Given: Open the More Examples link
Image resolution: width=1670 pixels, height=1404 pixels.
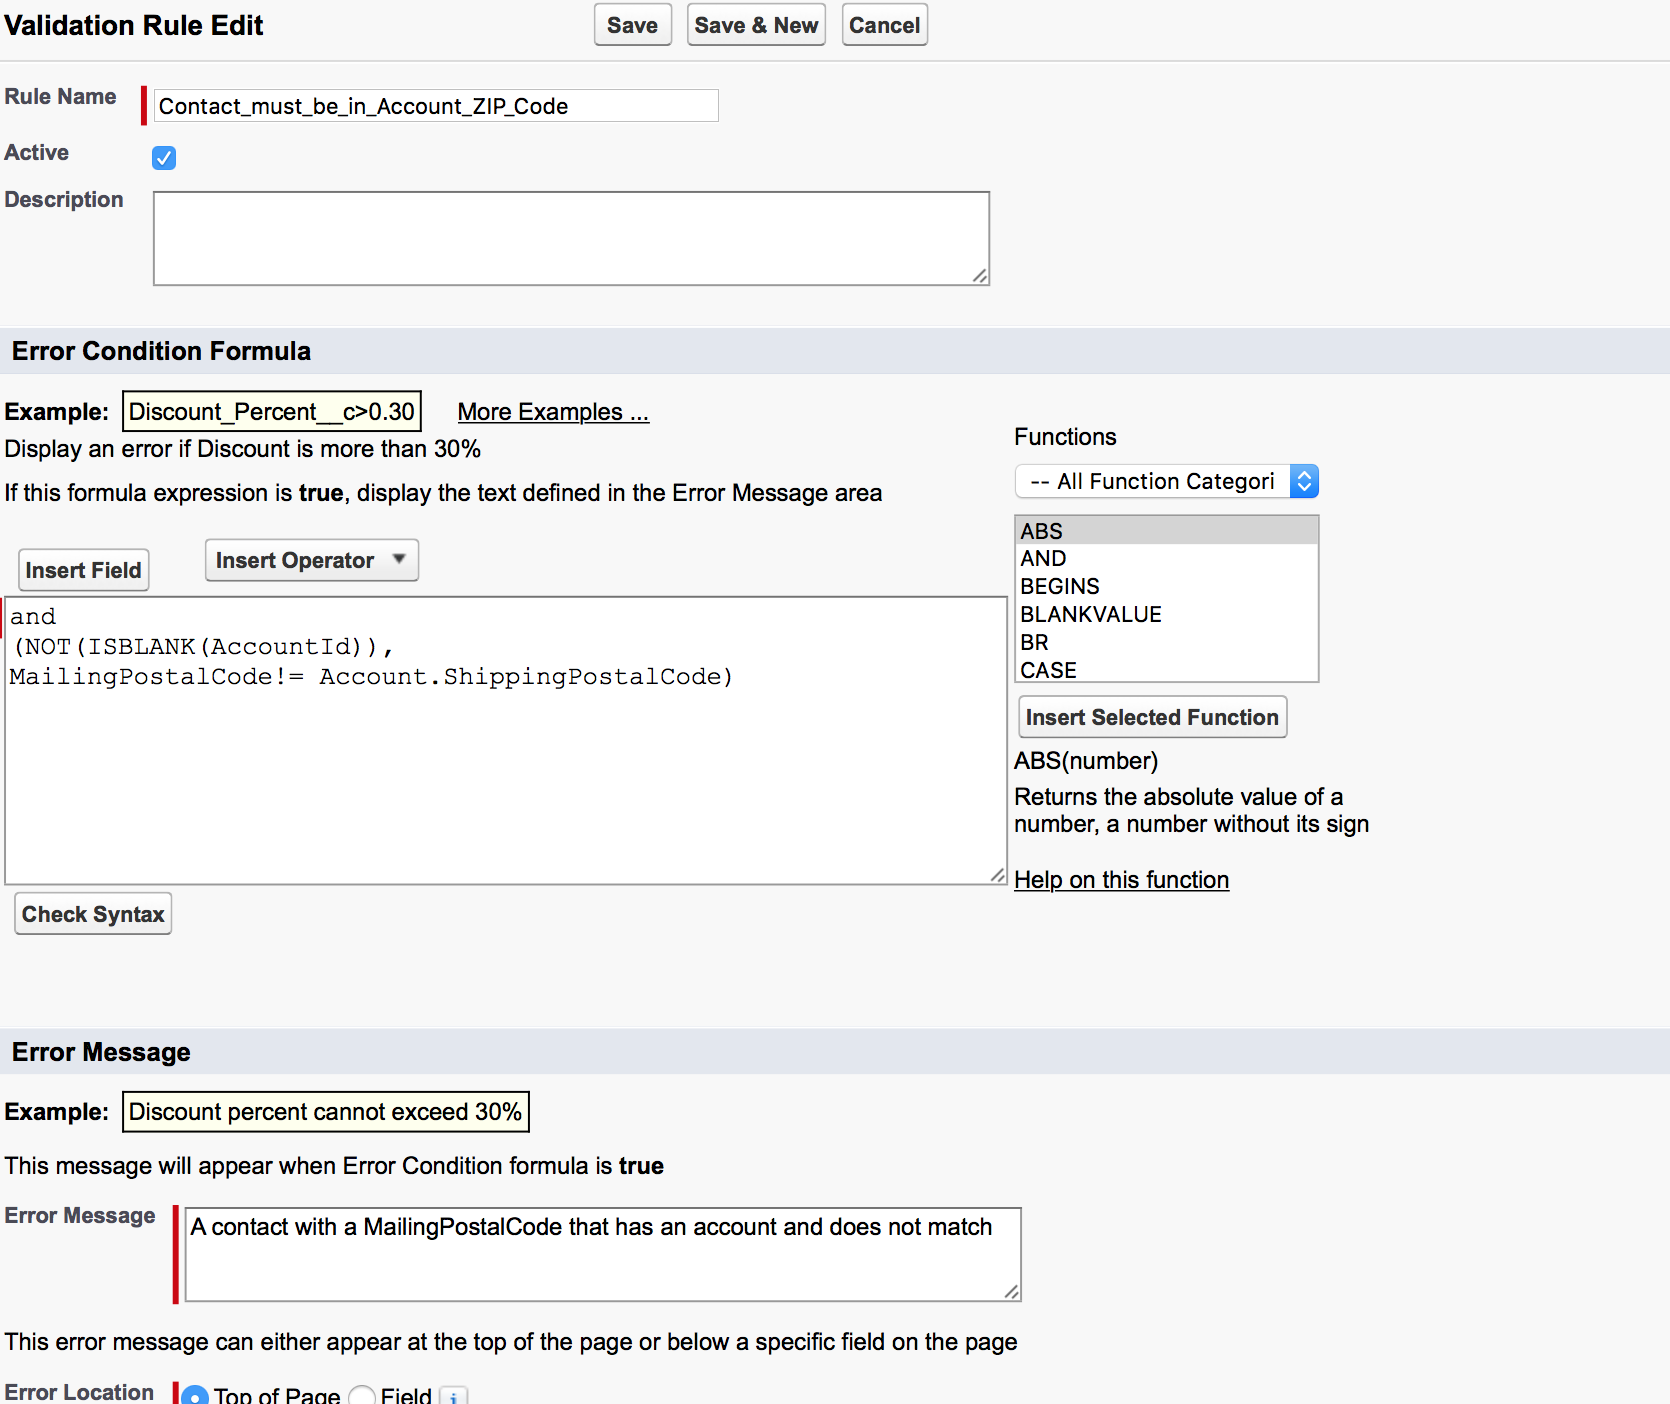Looking at the screenshot, I should click(553, 413).
